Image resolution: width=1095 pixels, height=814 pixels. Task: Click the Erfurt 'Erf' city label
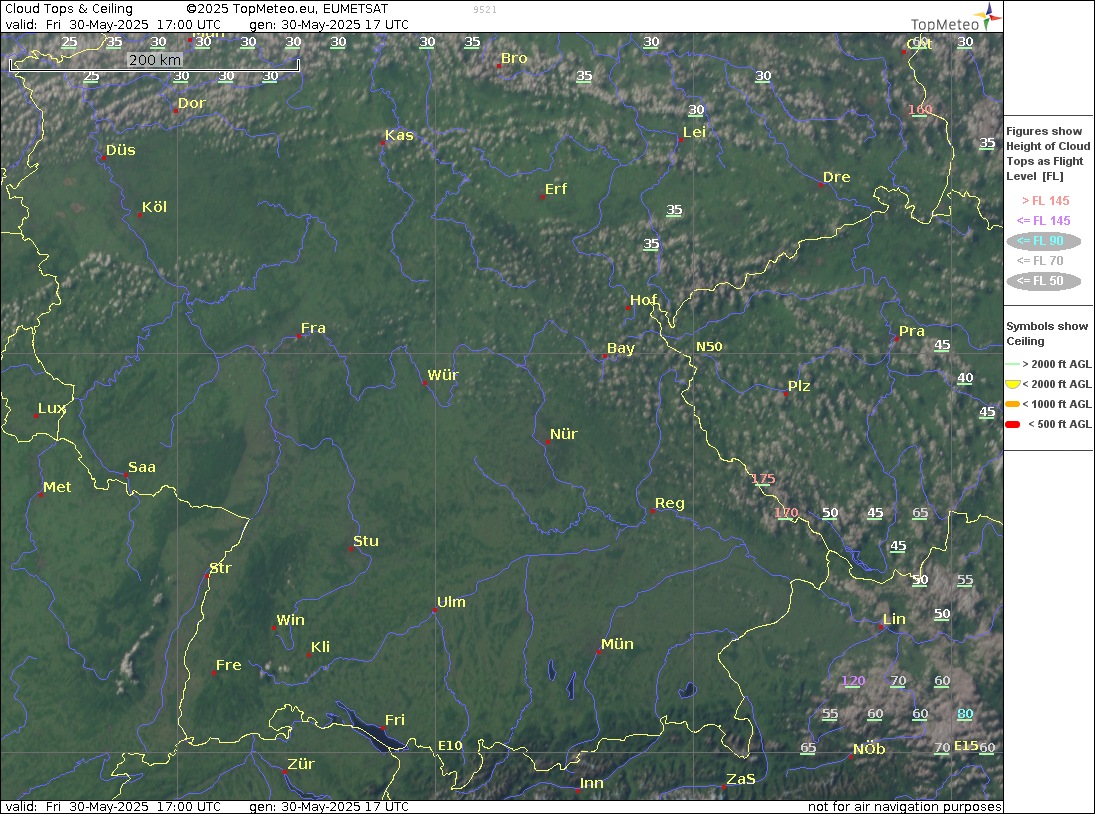(x=556, y=189)
